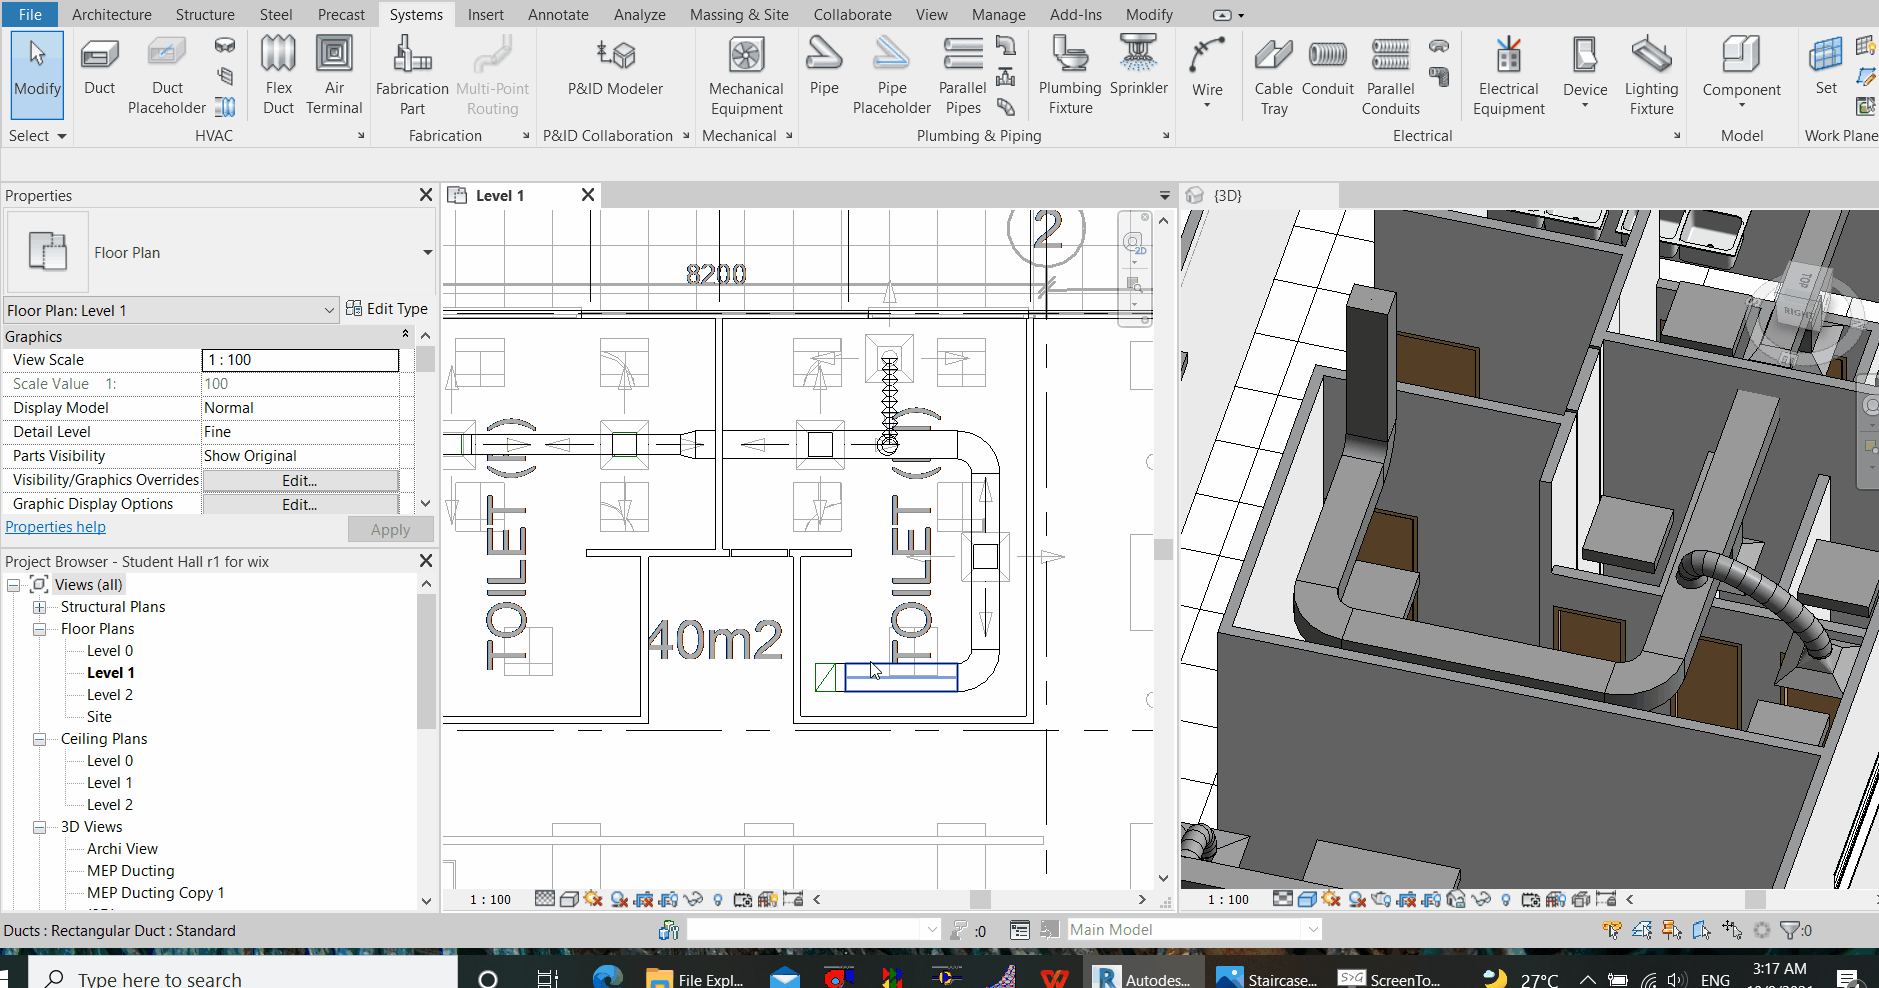Click Edit for Graphic Display Options
The width and height of the screenshot is (1879, 988).
coord(300,505)
